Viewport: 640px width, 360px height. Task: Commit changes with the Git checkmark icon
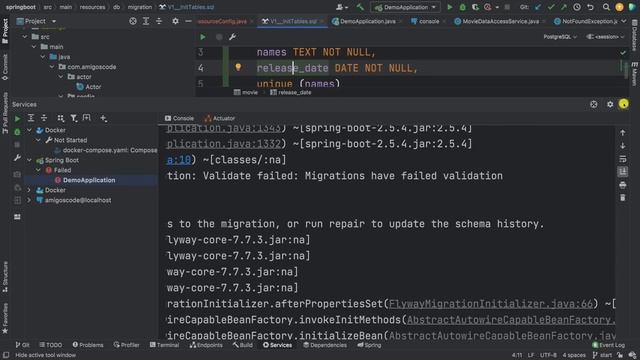pyautogui.click(x=551, y=7)
